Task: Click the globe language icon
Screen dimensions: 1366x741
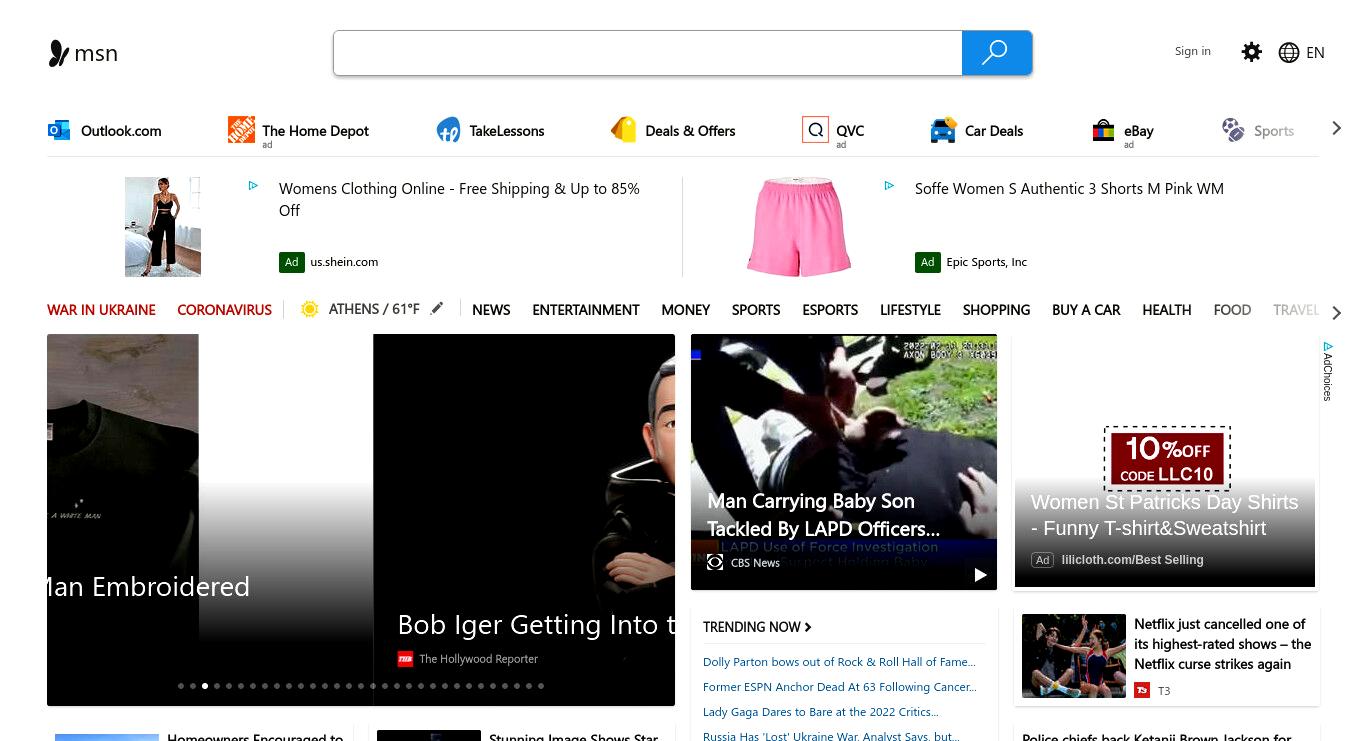Action: (x=1289, y=53)
